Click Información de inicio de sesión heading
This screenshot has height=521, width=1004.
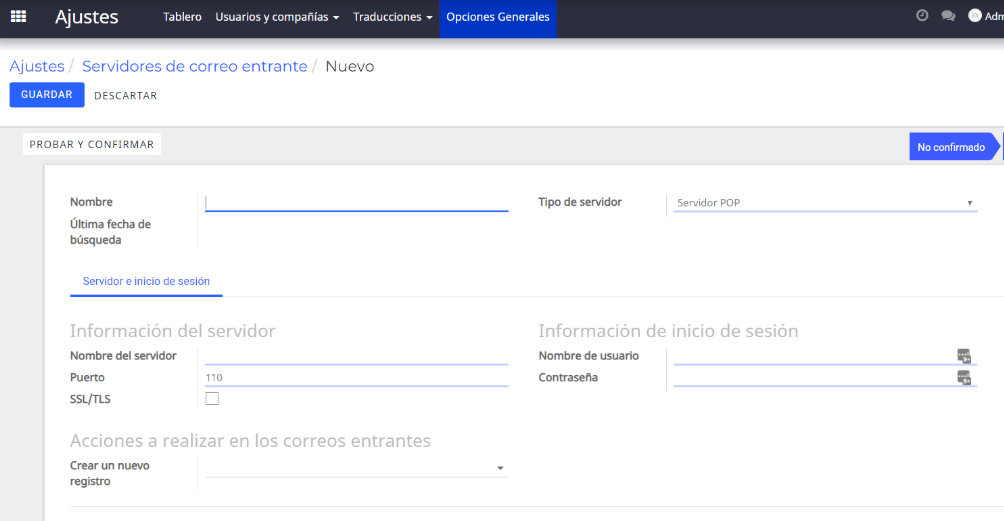click(668, 331)
